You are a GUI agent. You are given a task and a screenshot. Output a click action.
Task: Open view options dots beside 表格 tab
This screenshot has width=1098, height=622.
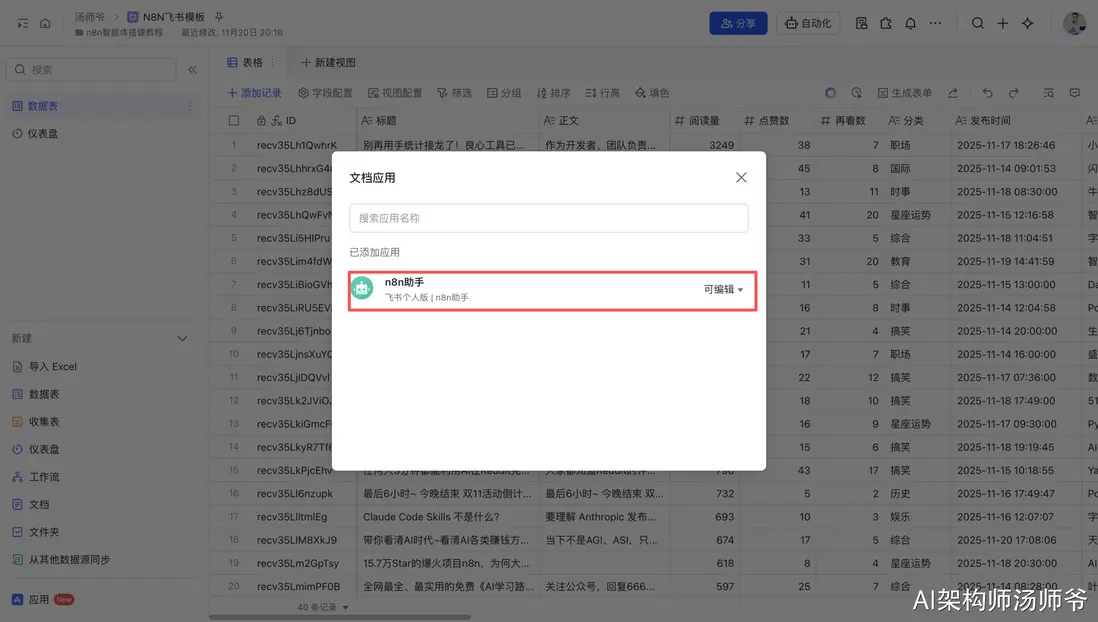273,62
